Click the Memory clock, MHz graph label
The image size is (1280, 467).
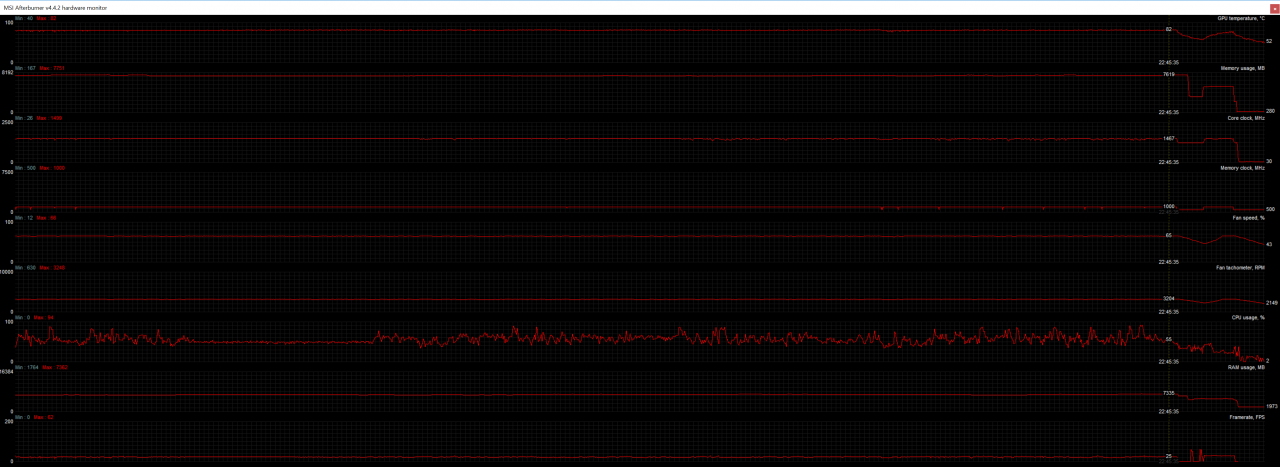(1244, 168)
